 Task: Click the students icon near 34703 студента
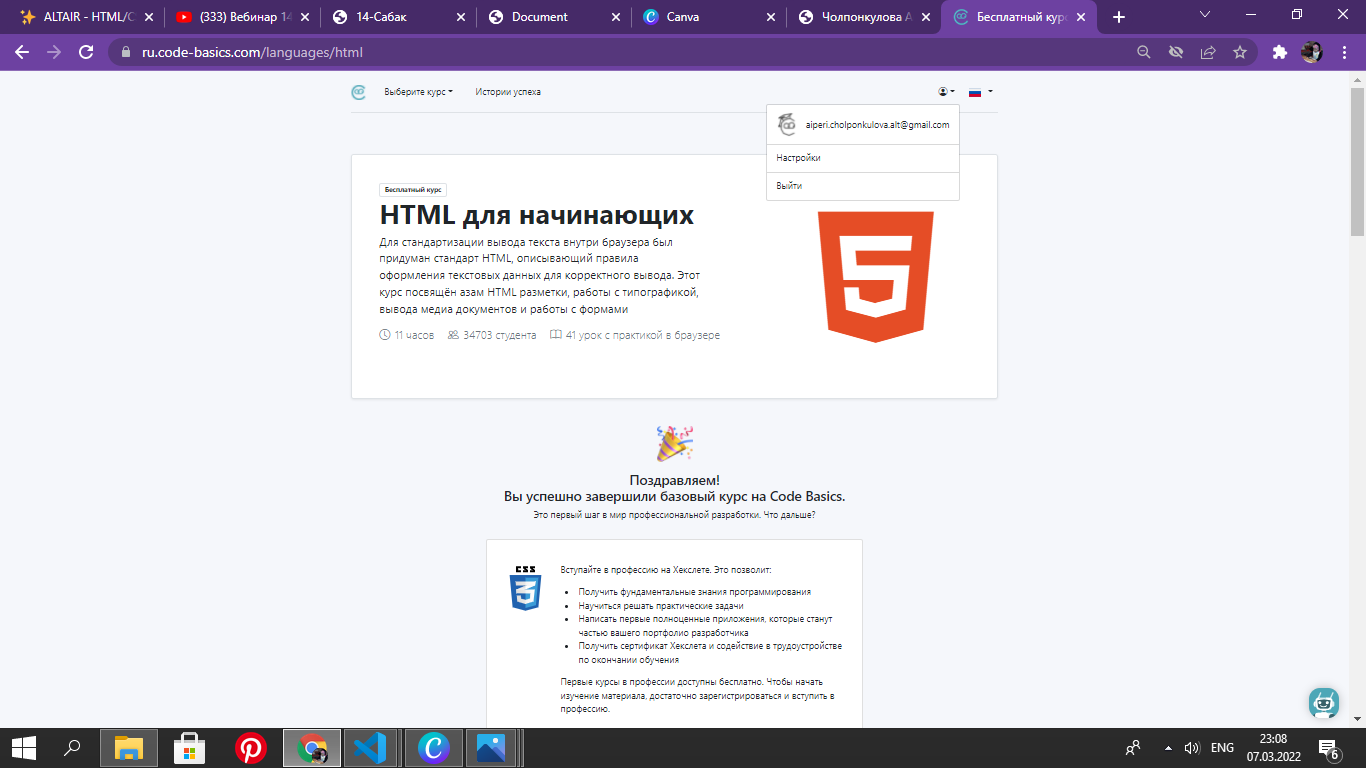pos(453,335)
